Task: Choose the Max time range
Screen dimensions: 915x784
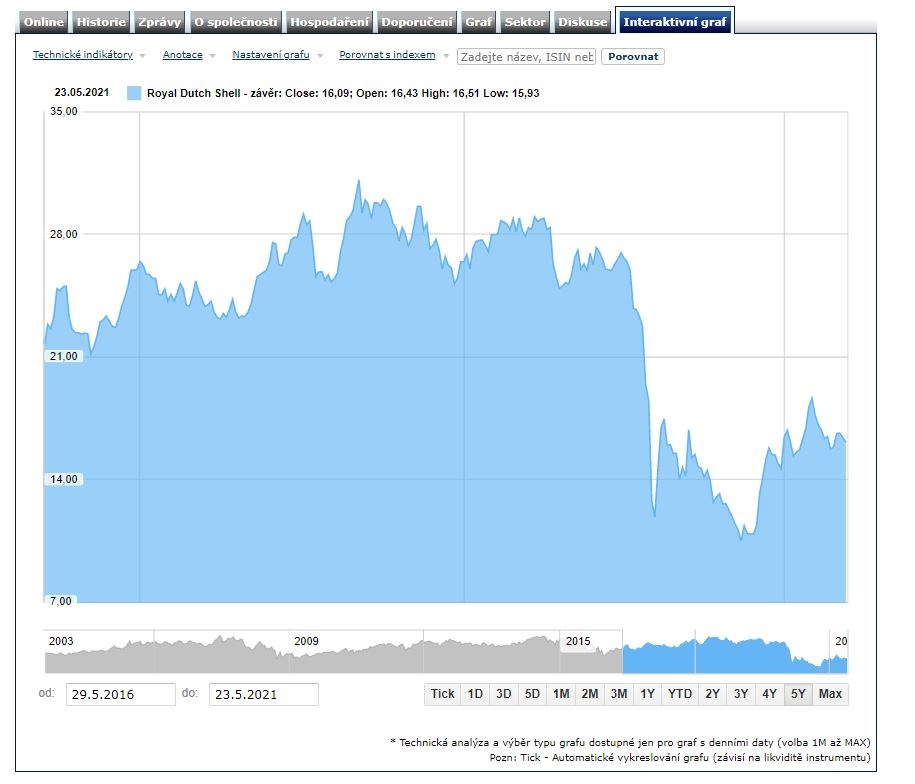Action: click(830, 694)
